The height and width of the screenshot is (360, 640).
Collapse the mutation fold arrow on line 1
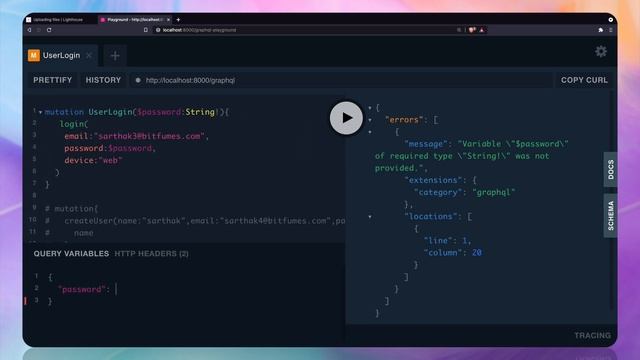click(40, 112)
